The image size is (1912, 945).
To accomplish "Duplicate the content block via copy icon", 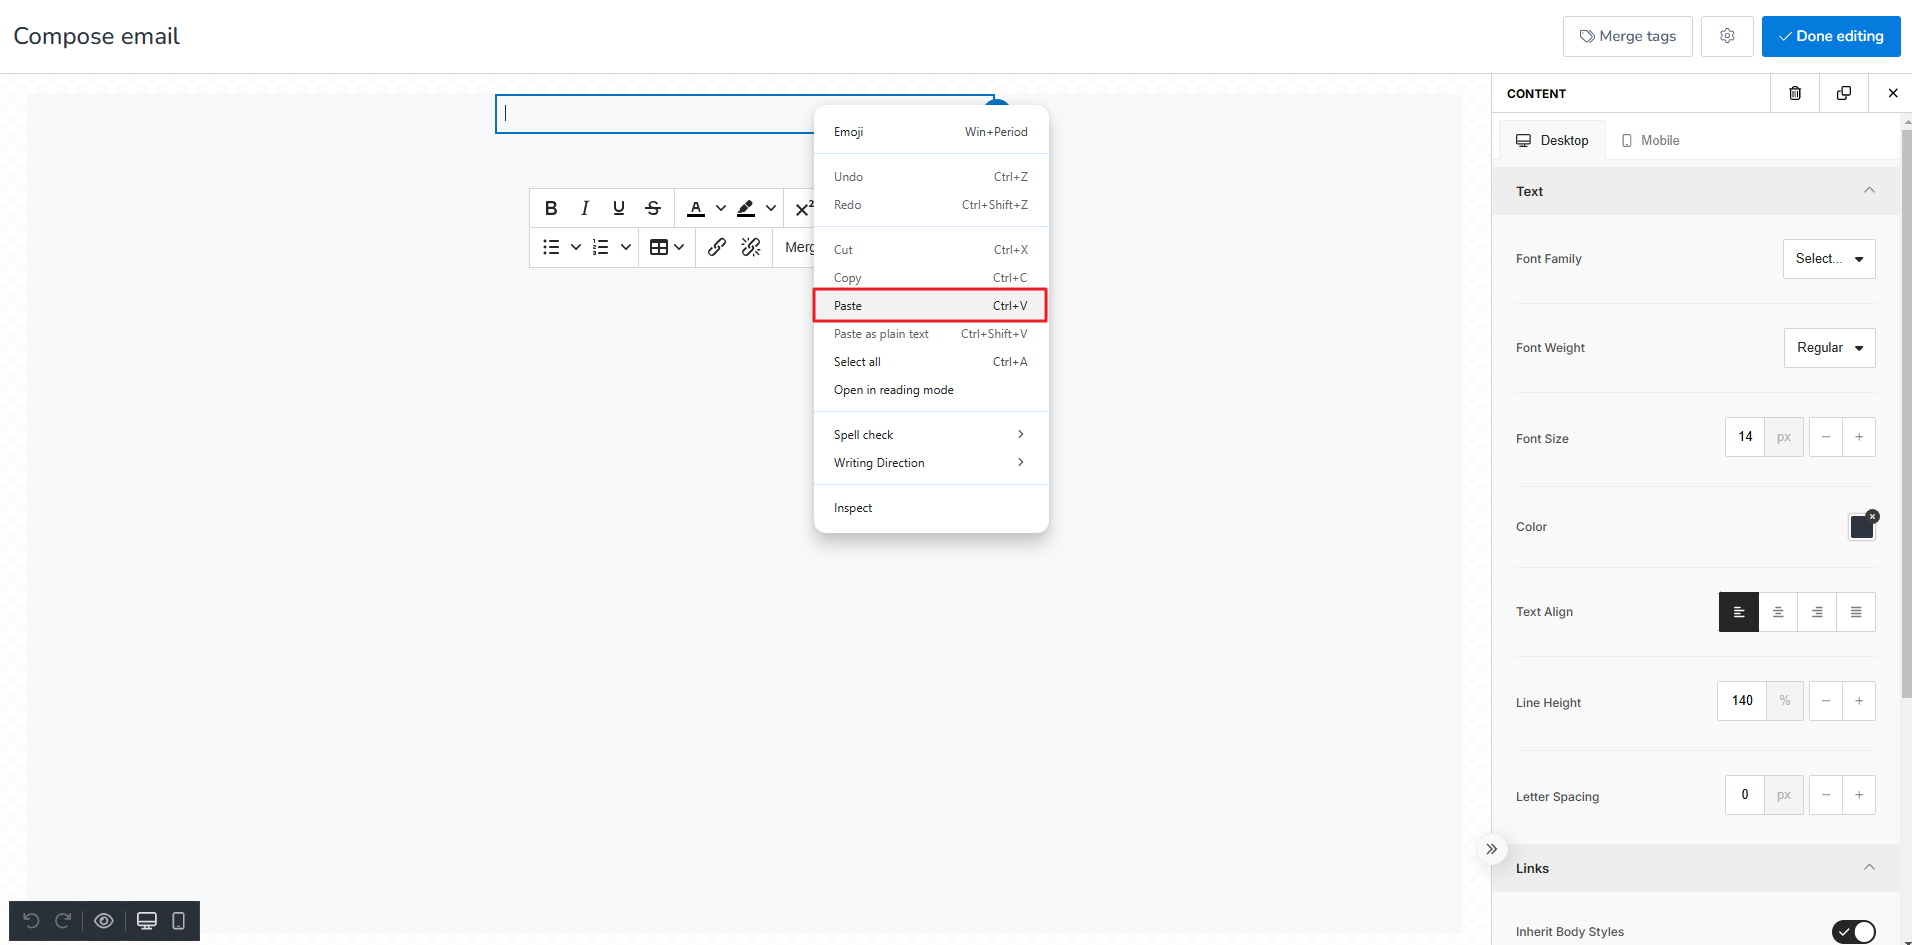I will pos(1844,93).
